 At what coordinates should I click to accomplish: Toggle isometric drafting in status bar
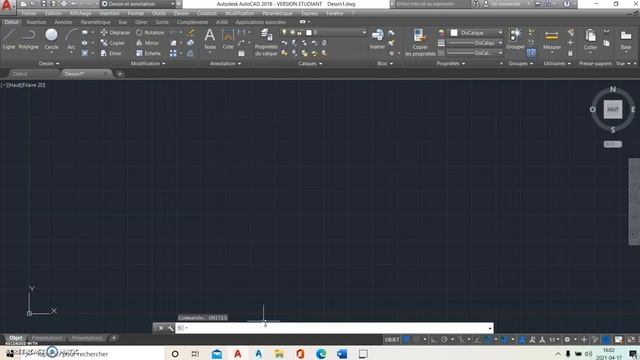pyautogui.click(x=461, y=340)
